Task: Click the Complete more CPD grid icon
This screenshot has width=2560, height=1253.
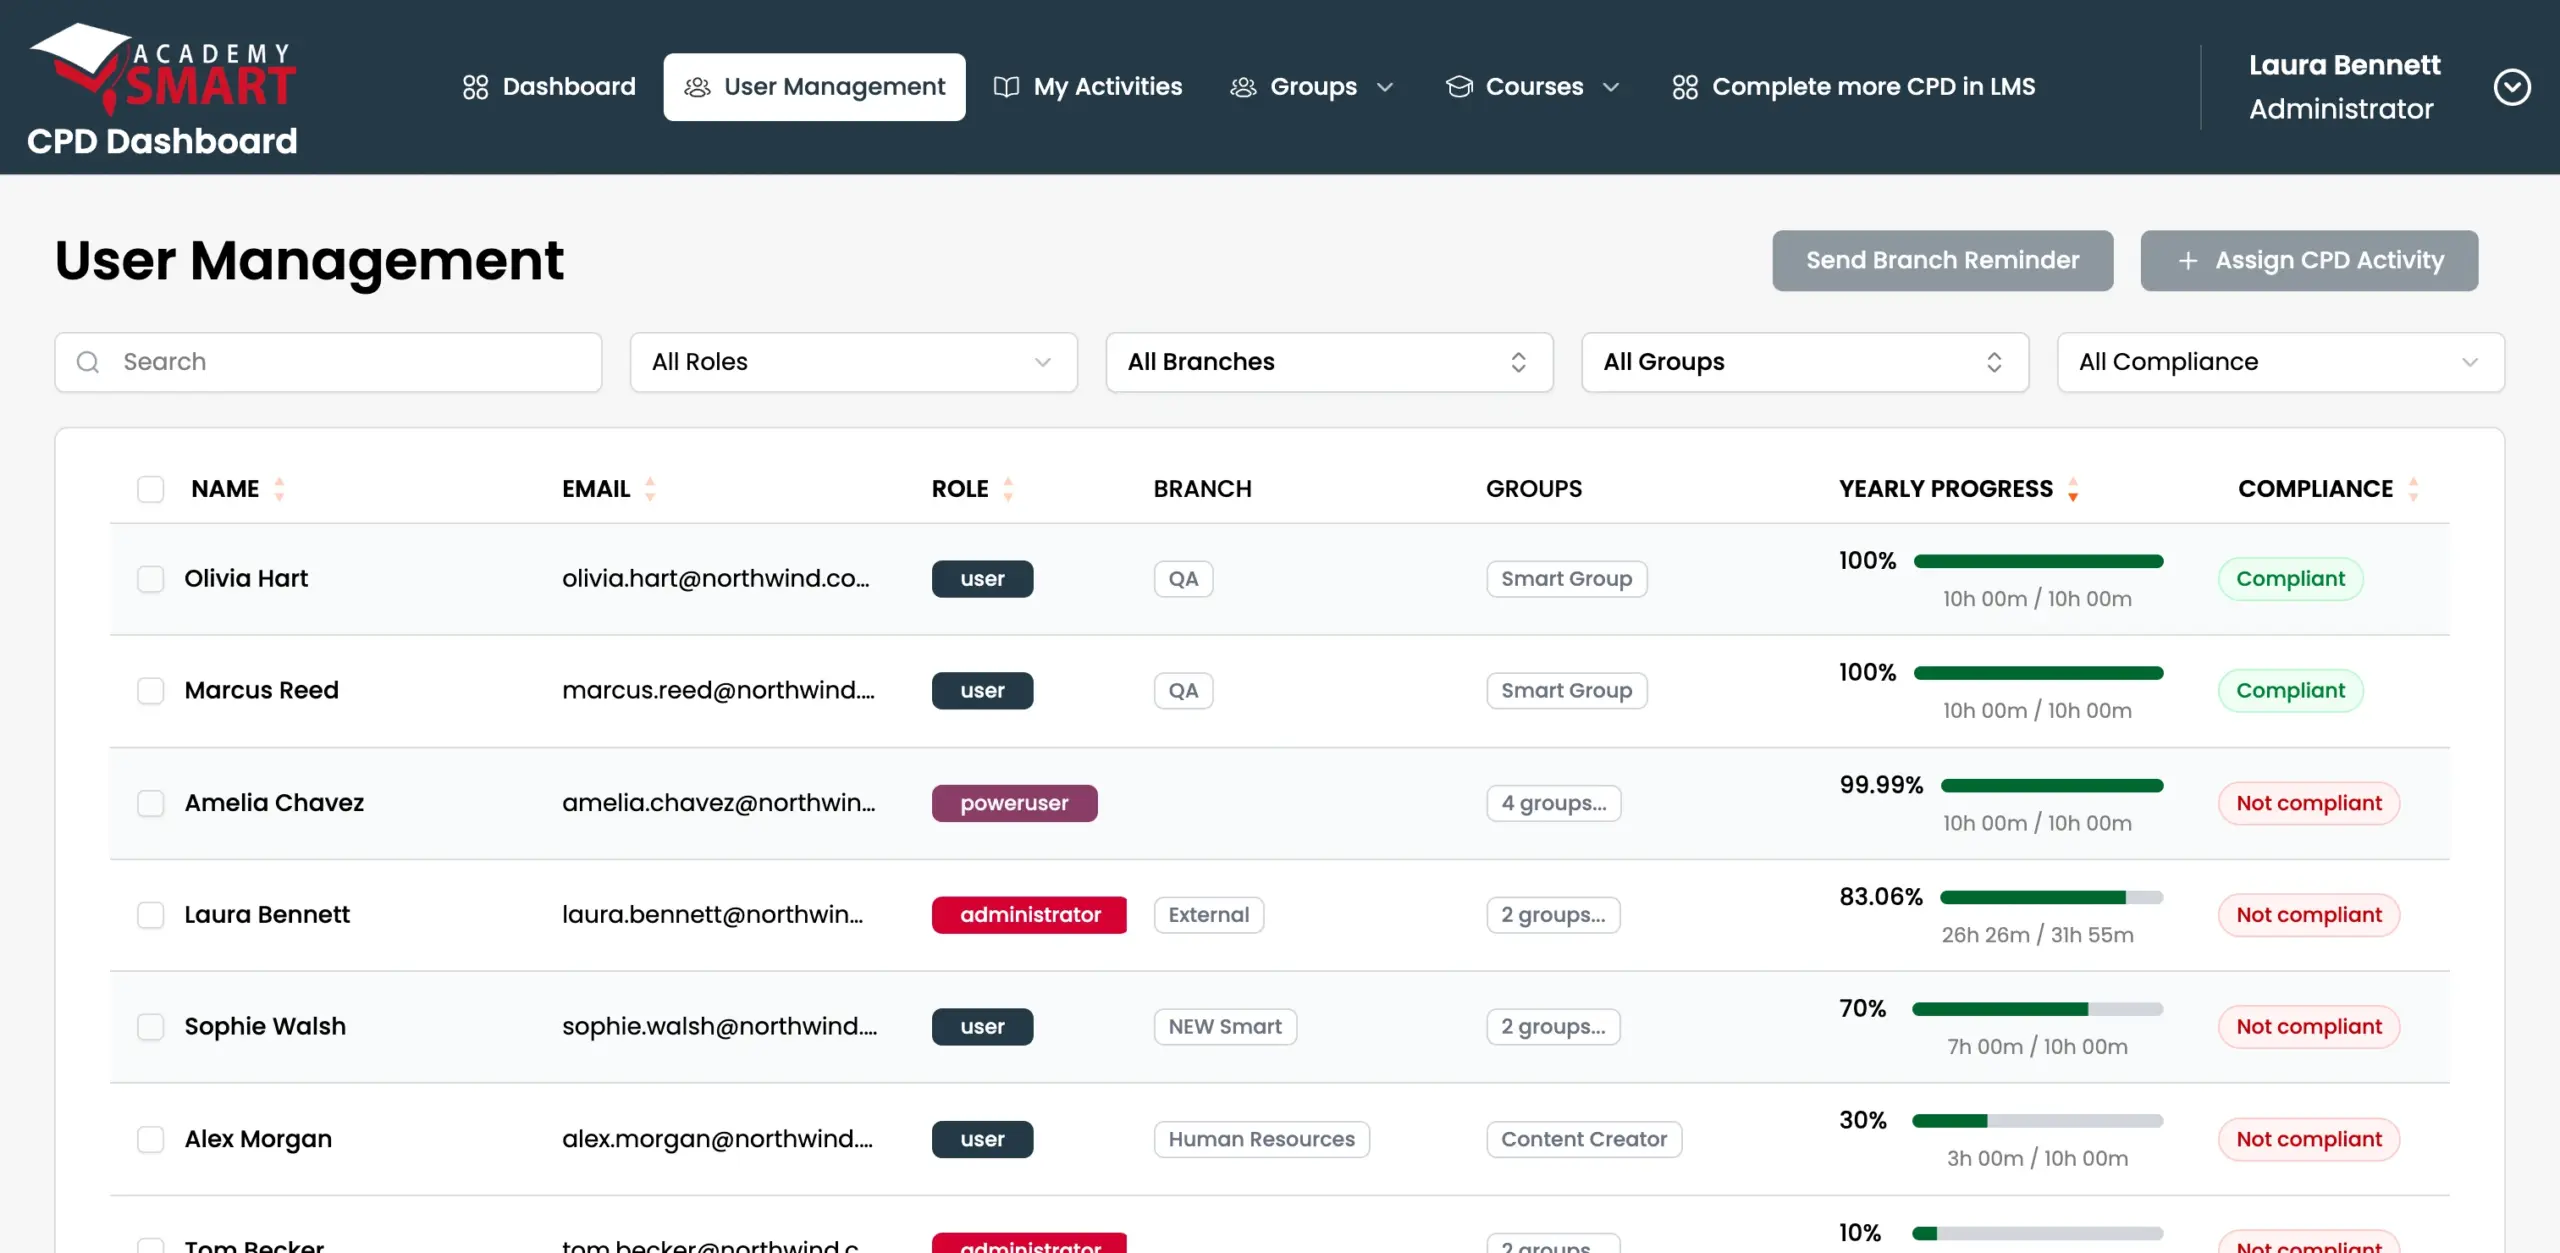Action: pyautogui.click(x=1685, y=87)
